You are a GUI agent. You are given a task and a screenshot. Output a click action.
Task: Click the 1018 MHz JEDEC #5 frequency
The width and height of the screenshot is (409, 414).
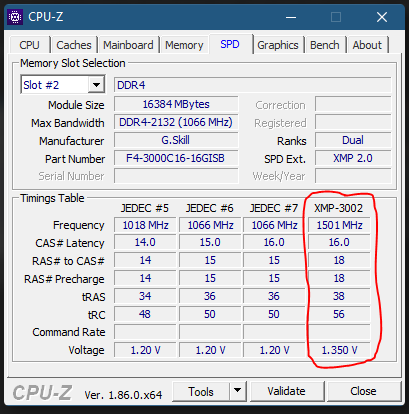pos(145,225)
